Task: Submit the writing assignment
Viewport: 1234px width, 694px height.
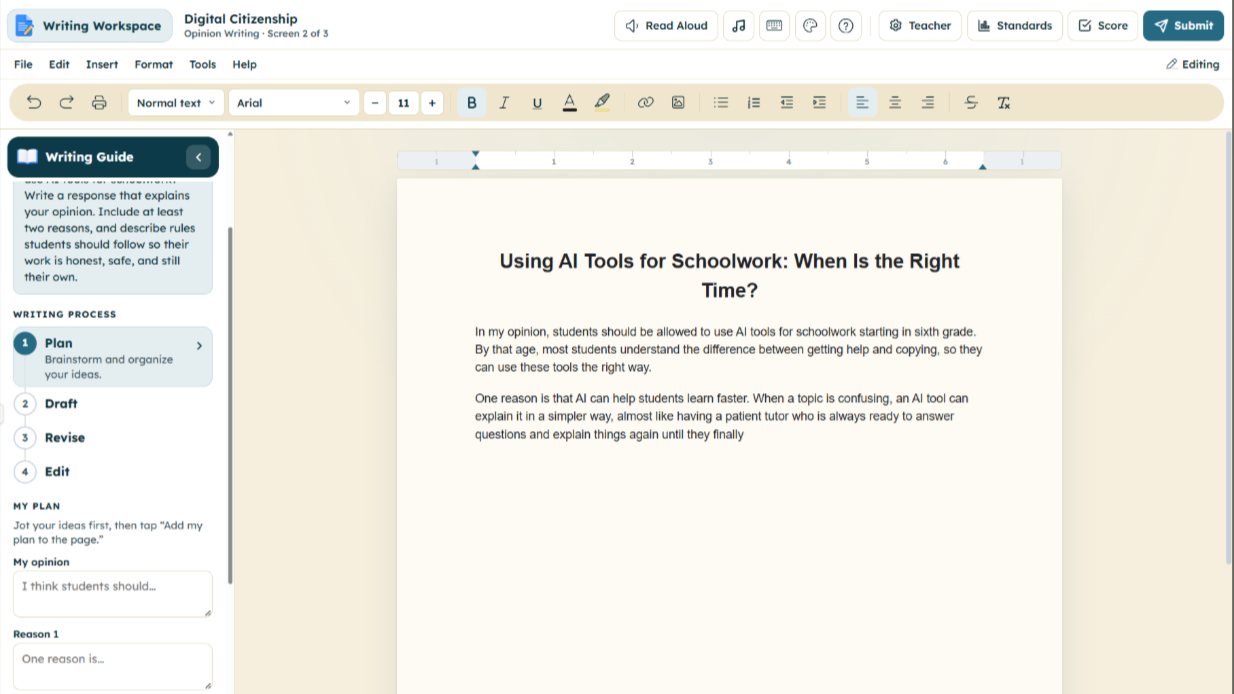Action: click(x=1183, y=26)
